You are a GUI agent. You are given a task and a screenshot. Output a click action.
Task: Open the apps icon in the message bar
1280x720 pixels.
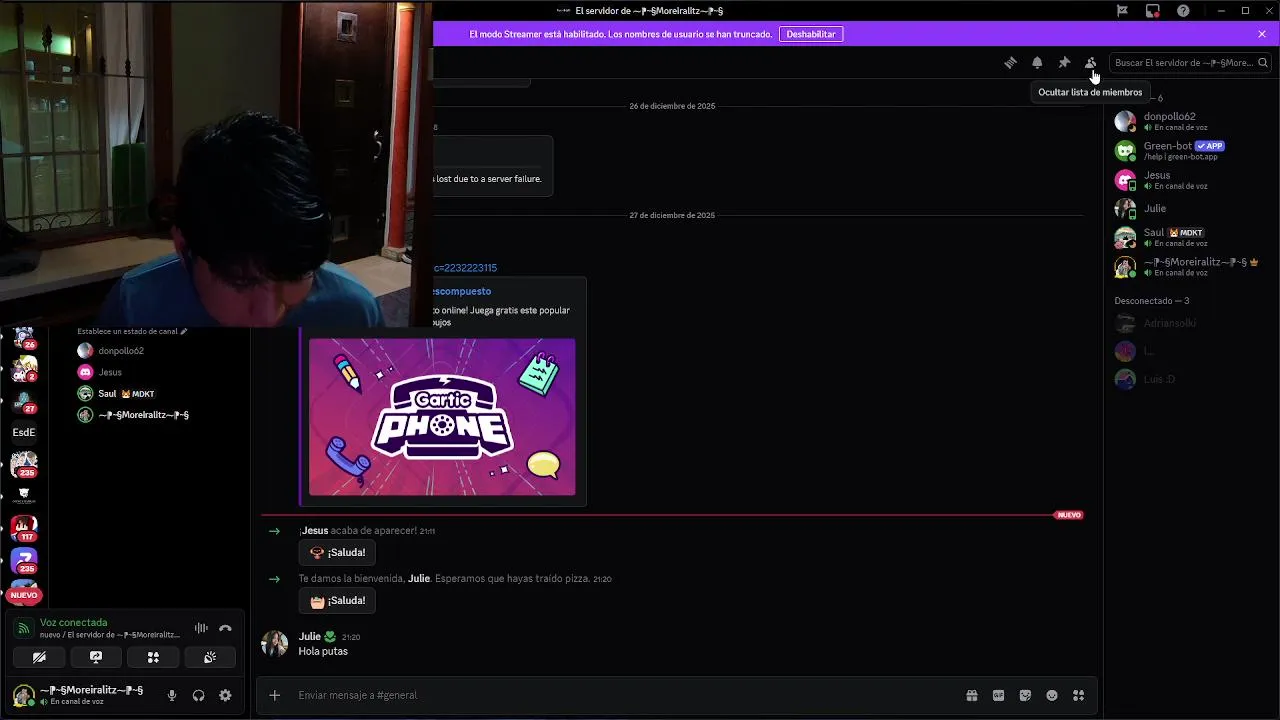1078,695
